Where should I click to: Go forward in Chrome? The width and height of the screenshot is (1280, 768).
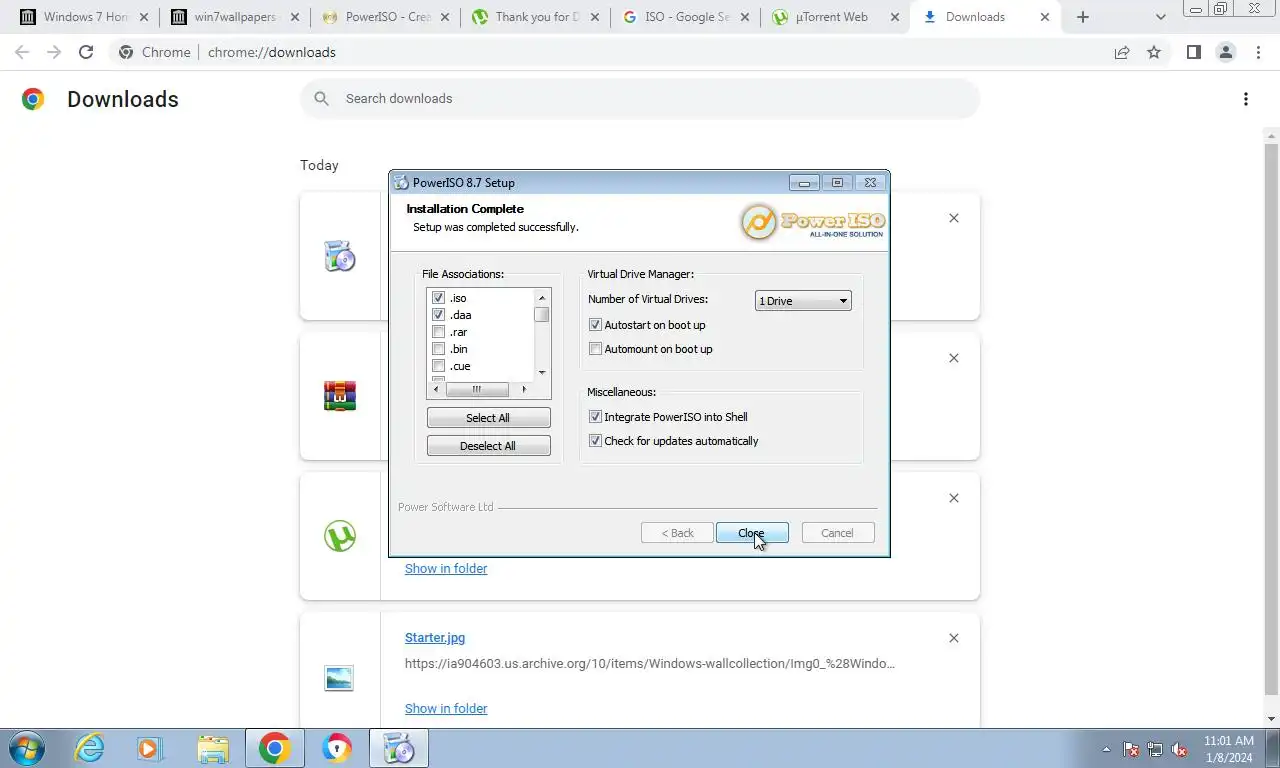54,52
